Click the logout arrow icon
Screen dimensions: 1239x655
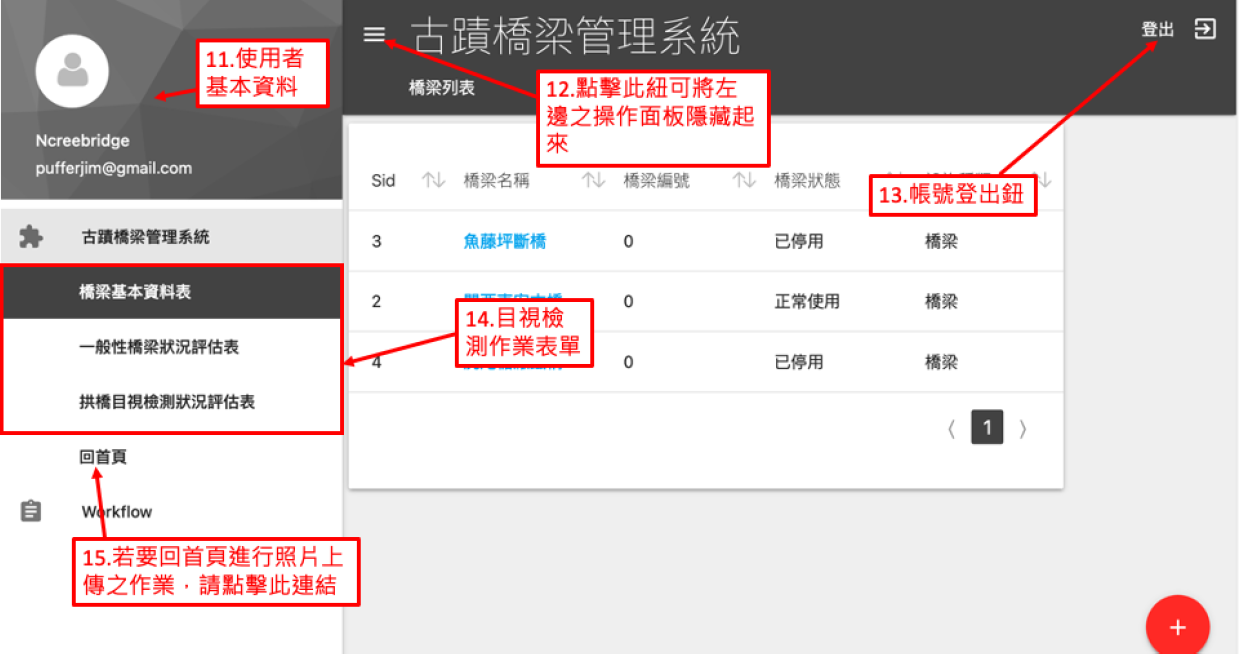pos(1205,29)
